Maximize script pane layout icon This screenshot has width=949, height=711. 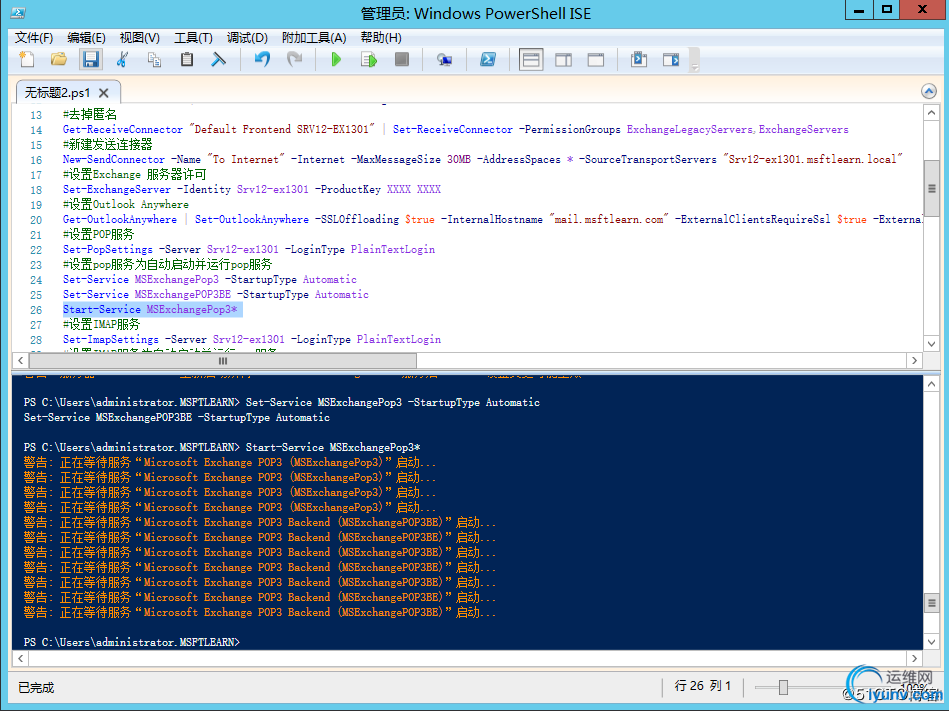coord(596,59)
